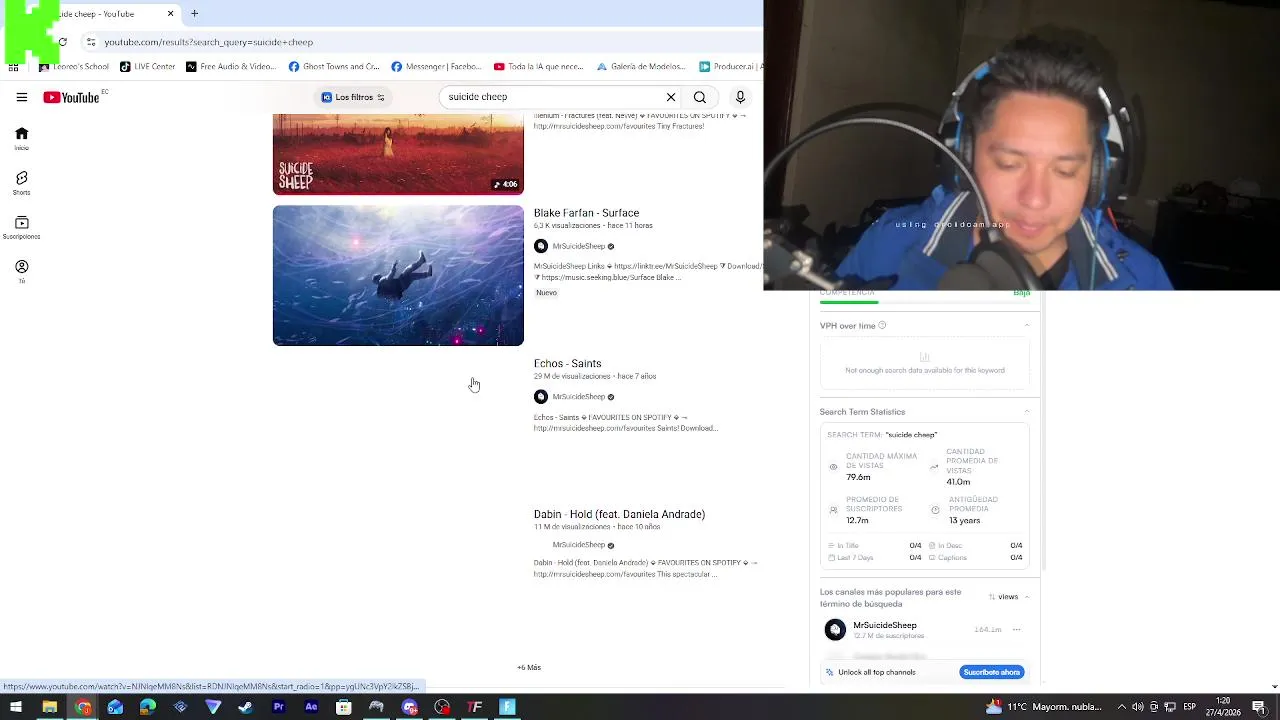Change sorting with the views dropdown
1280x720 pixels.
1003,597
